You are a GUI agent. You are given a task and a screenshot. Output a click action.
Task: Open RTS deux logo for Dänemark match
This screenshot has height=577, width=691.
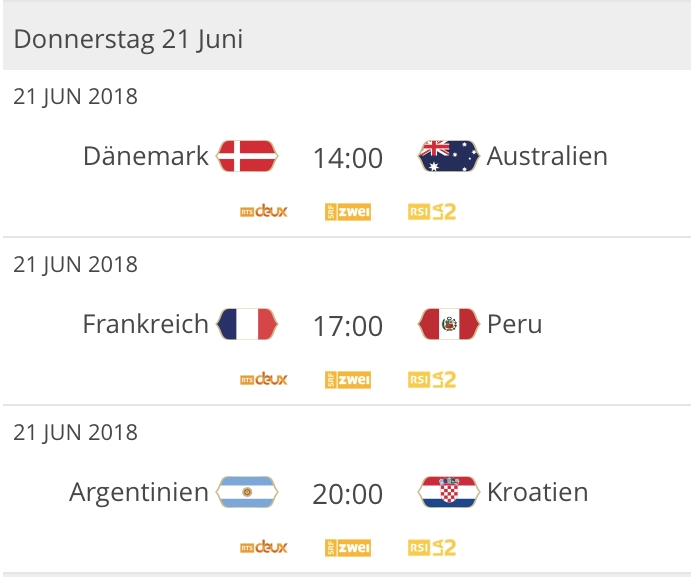(264, 211)
